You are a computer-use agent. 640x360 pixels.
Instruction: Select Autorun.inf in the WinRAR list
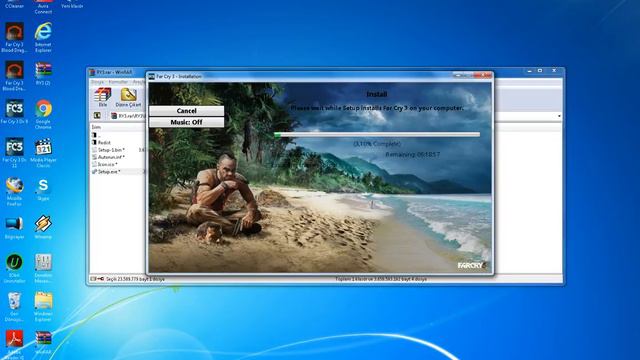pos(117,157)
